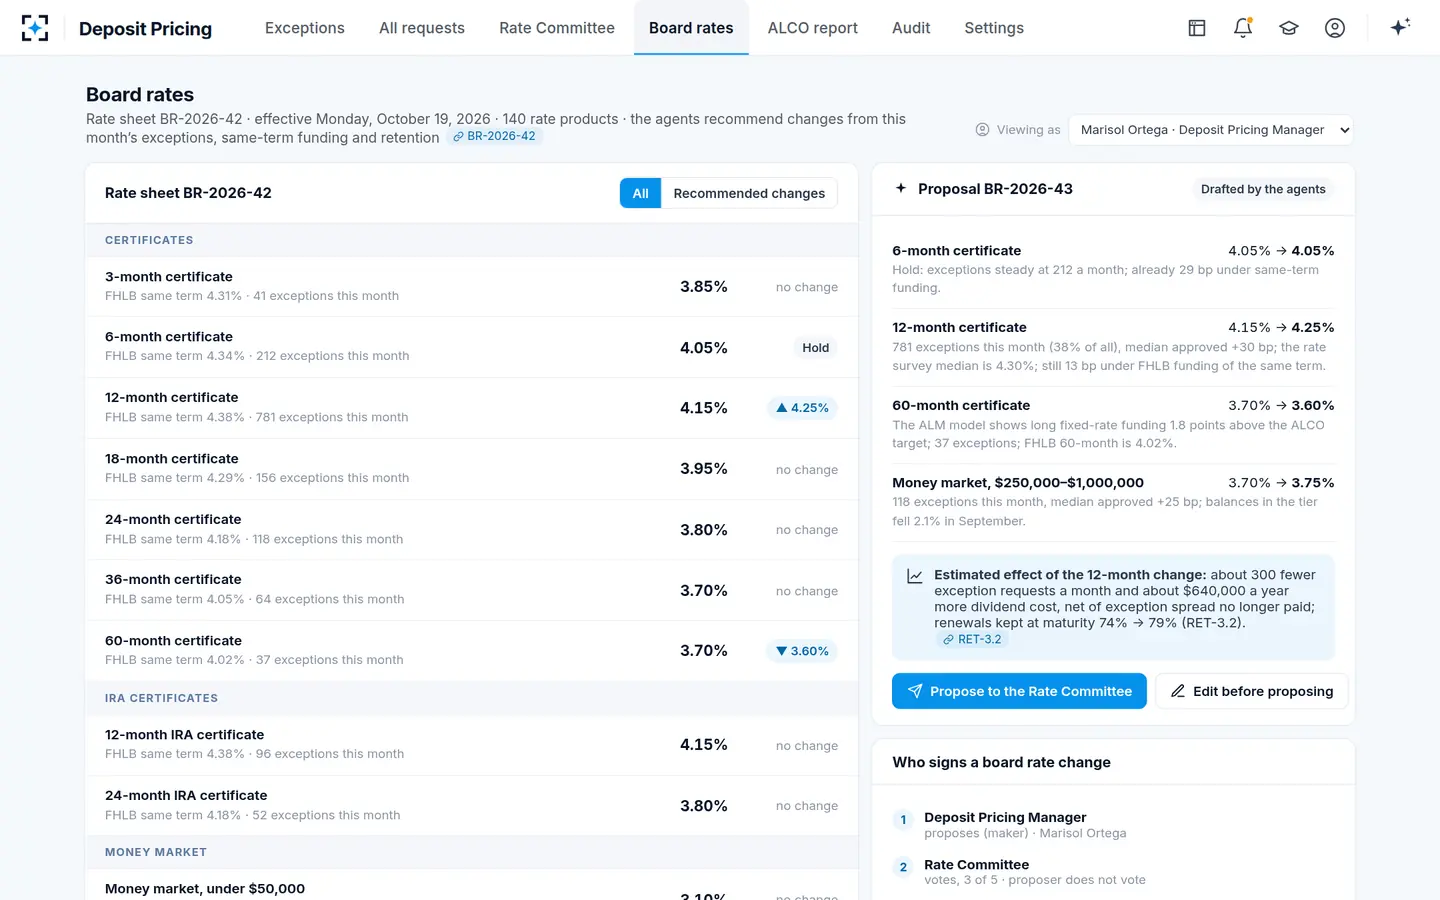Open the graduation cap learning icon
This screenshot has width=1440, height=900.
click(1289, 28)
